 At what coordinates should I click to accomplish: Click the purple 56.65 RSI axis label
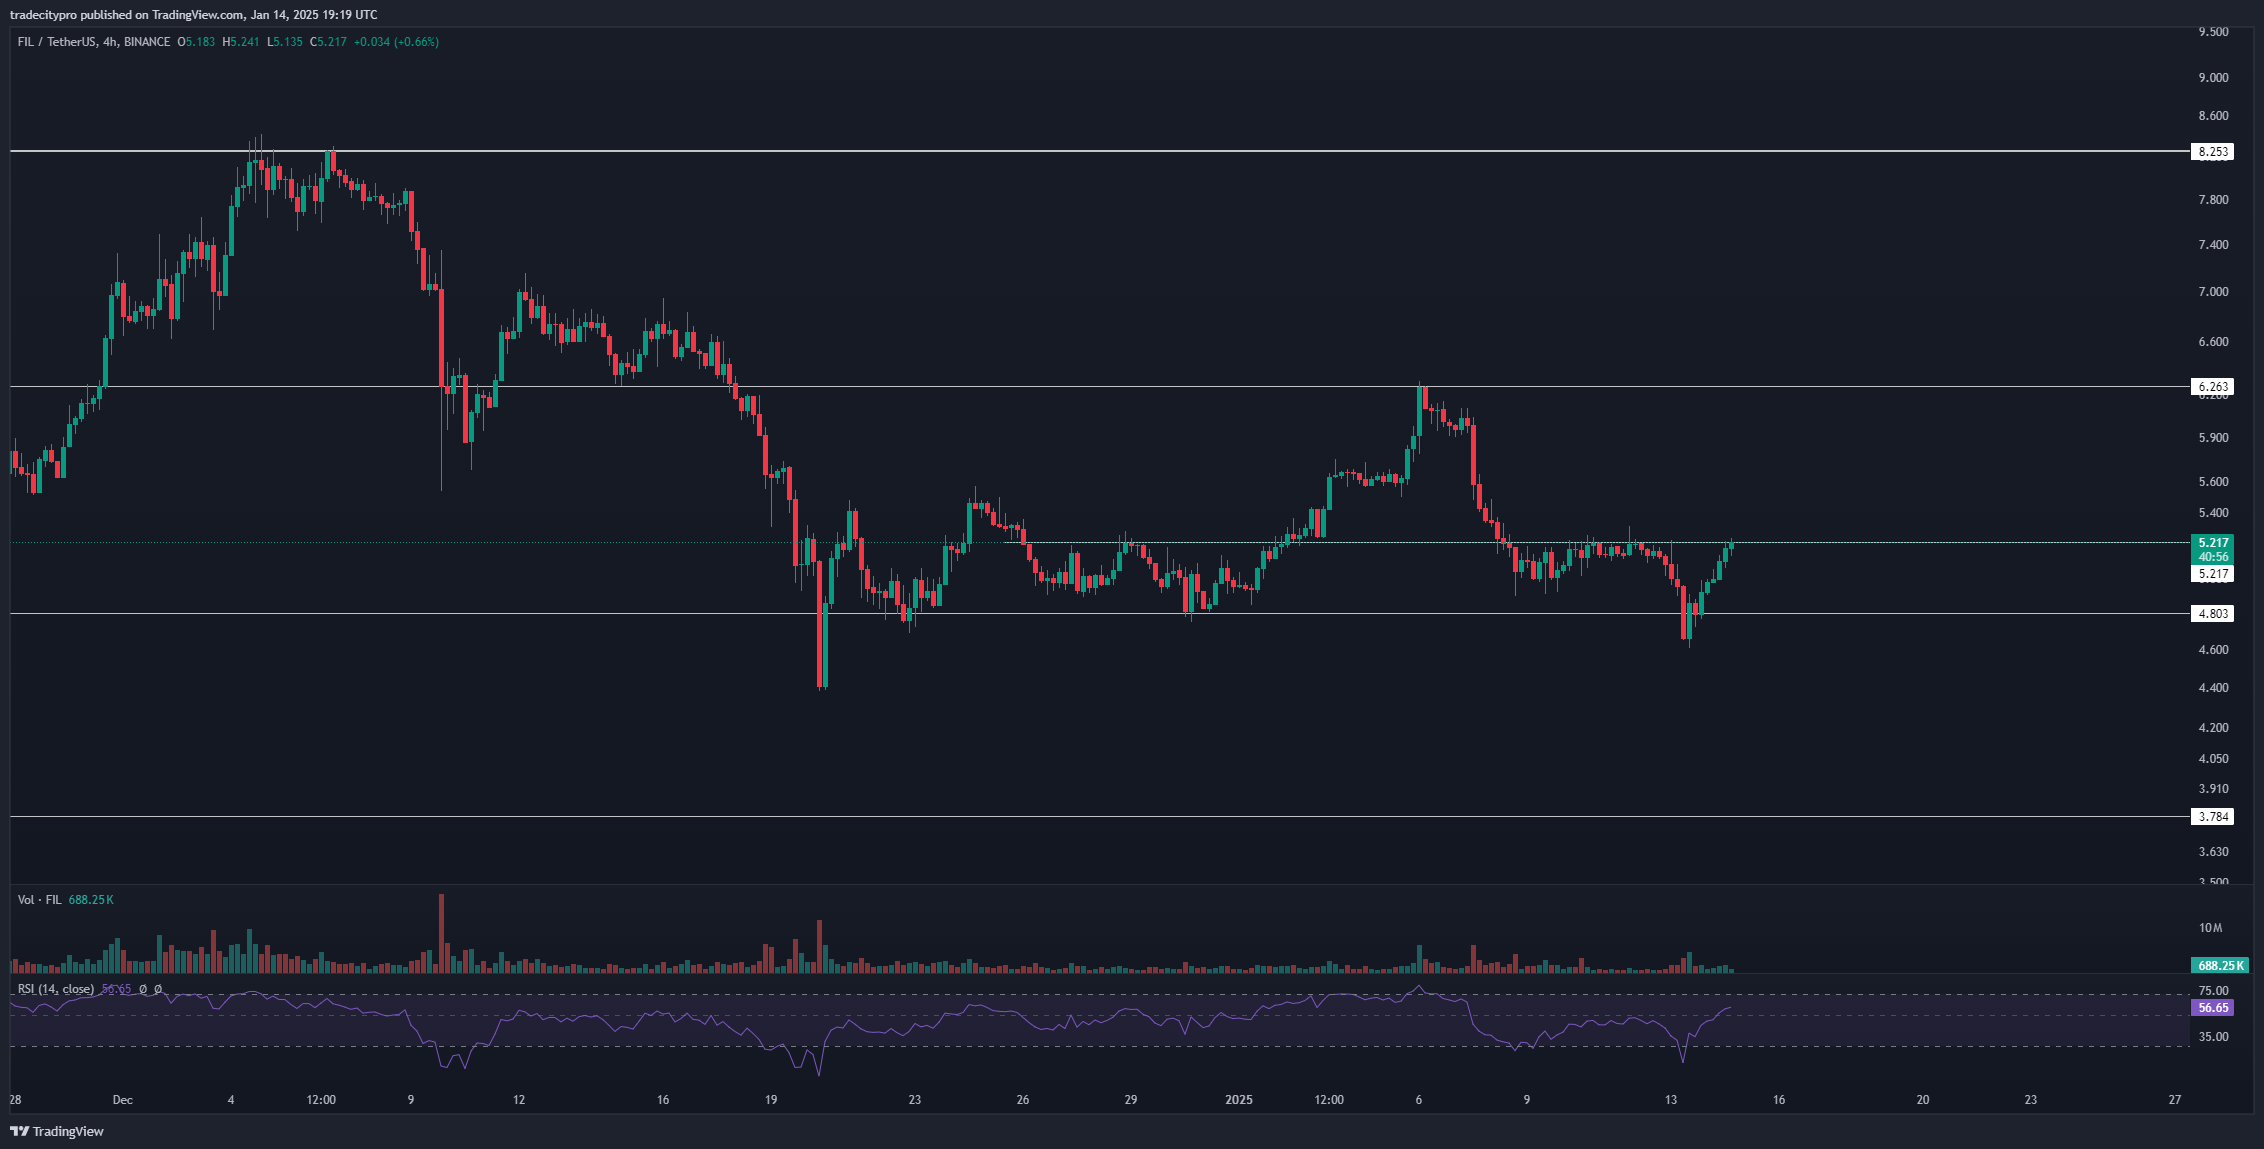point(2212,1008)
